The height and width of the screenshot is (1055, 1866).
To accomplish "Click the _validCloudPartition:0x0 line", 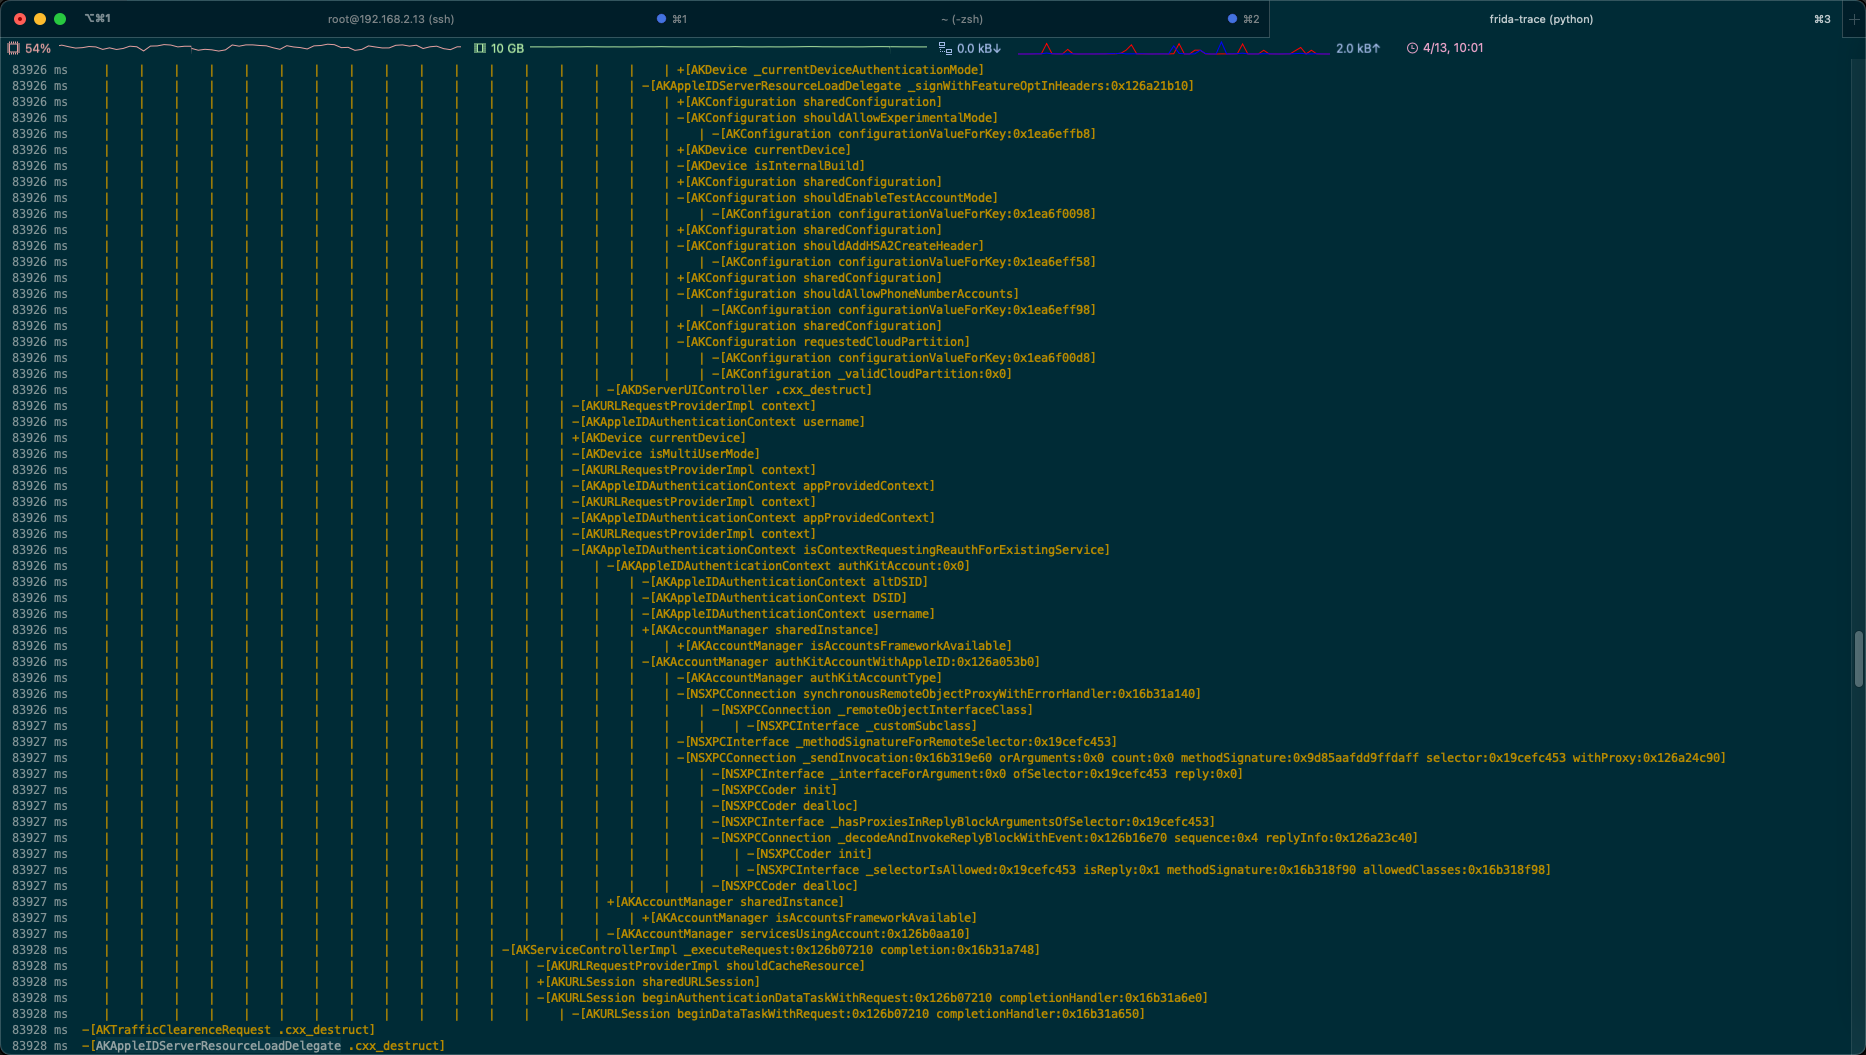I will (862, 374).
